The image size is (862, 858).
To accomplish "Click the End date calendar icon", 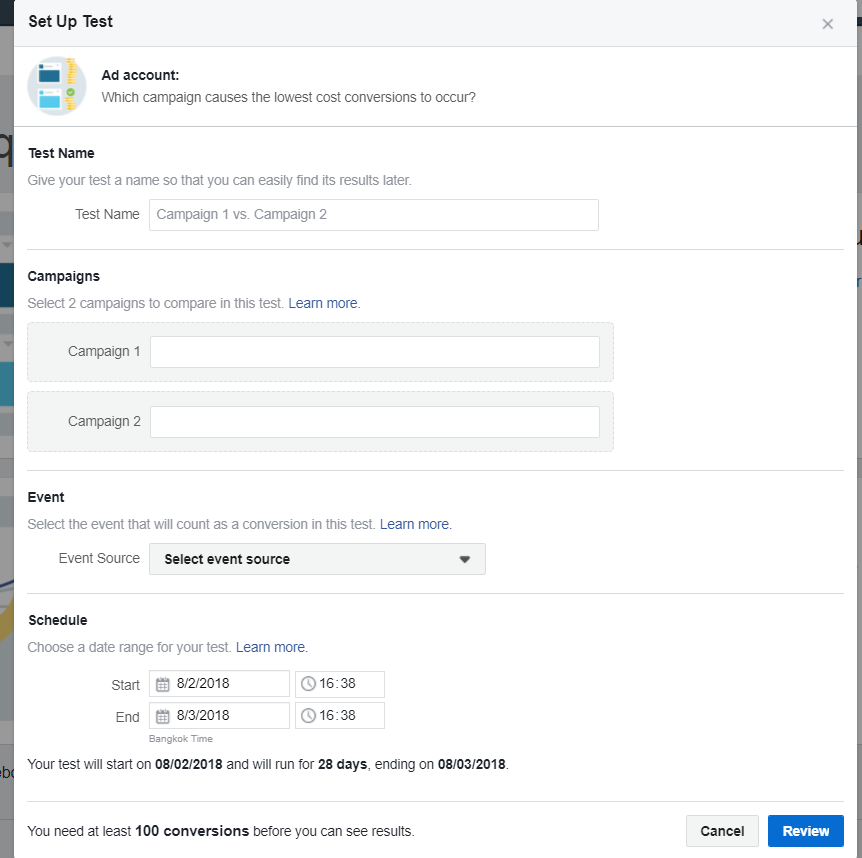I will tap(164, 716).
